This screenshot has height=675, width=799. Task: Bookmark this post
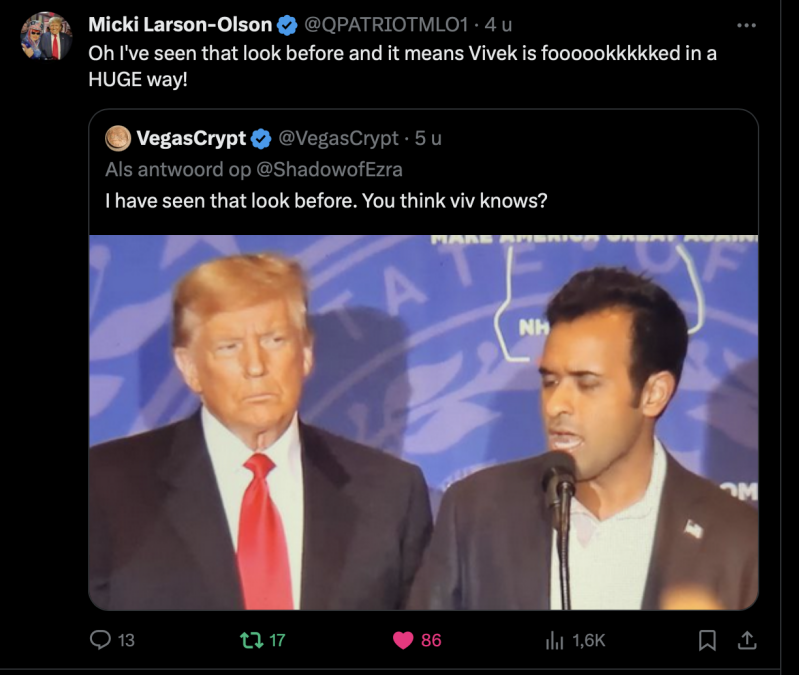(x=707, y=640)
